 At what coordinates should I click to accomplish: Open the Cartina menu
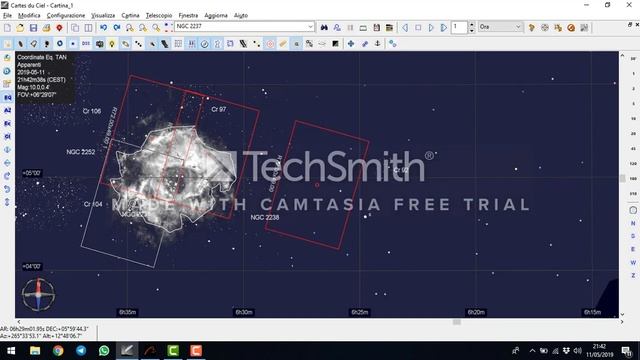click(x=130, y=16)
